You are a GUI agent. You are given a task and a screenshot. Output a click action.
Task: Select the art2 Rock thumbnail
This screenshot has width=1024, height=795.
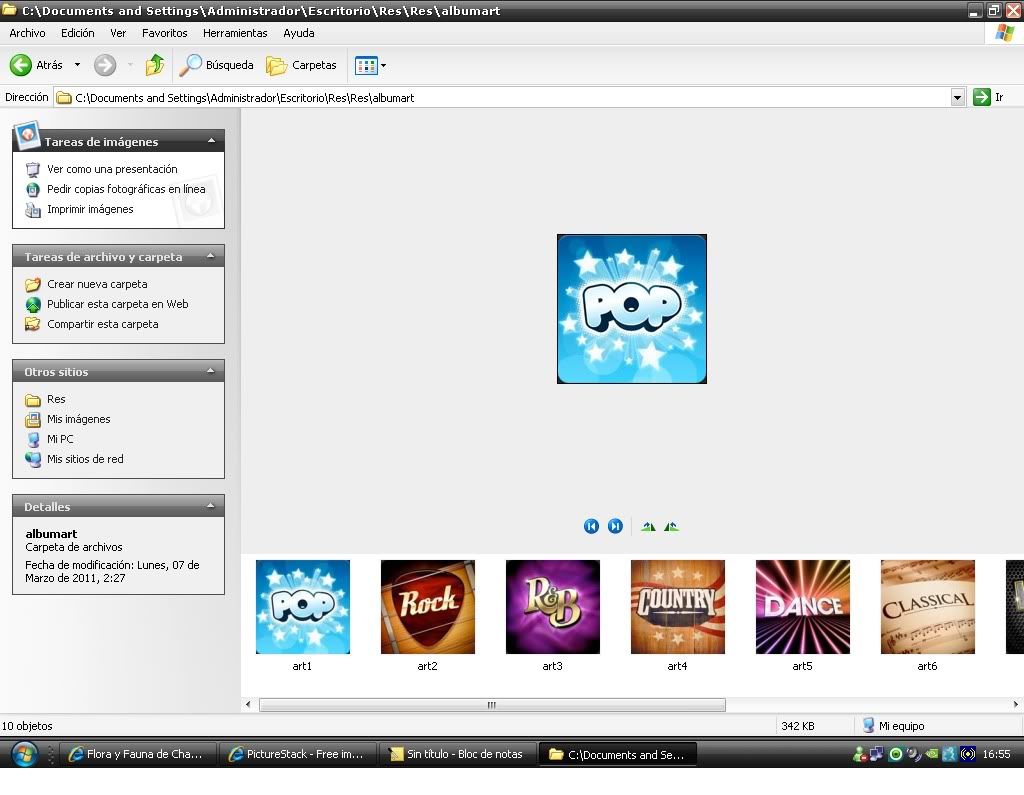point(428,607)
